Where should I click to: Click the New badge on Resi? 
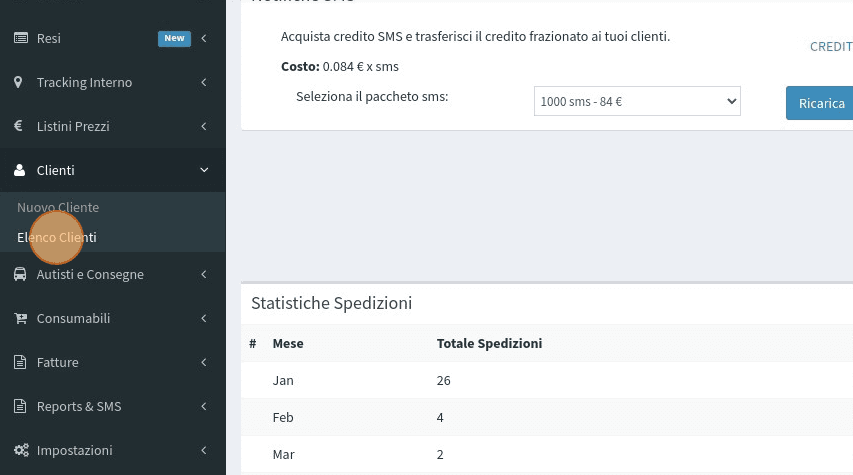coord(174,38)
